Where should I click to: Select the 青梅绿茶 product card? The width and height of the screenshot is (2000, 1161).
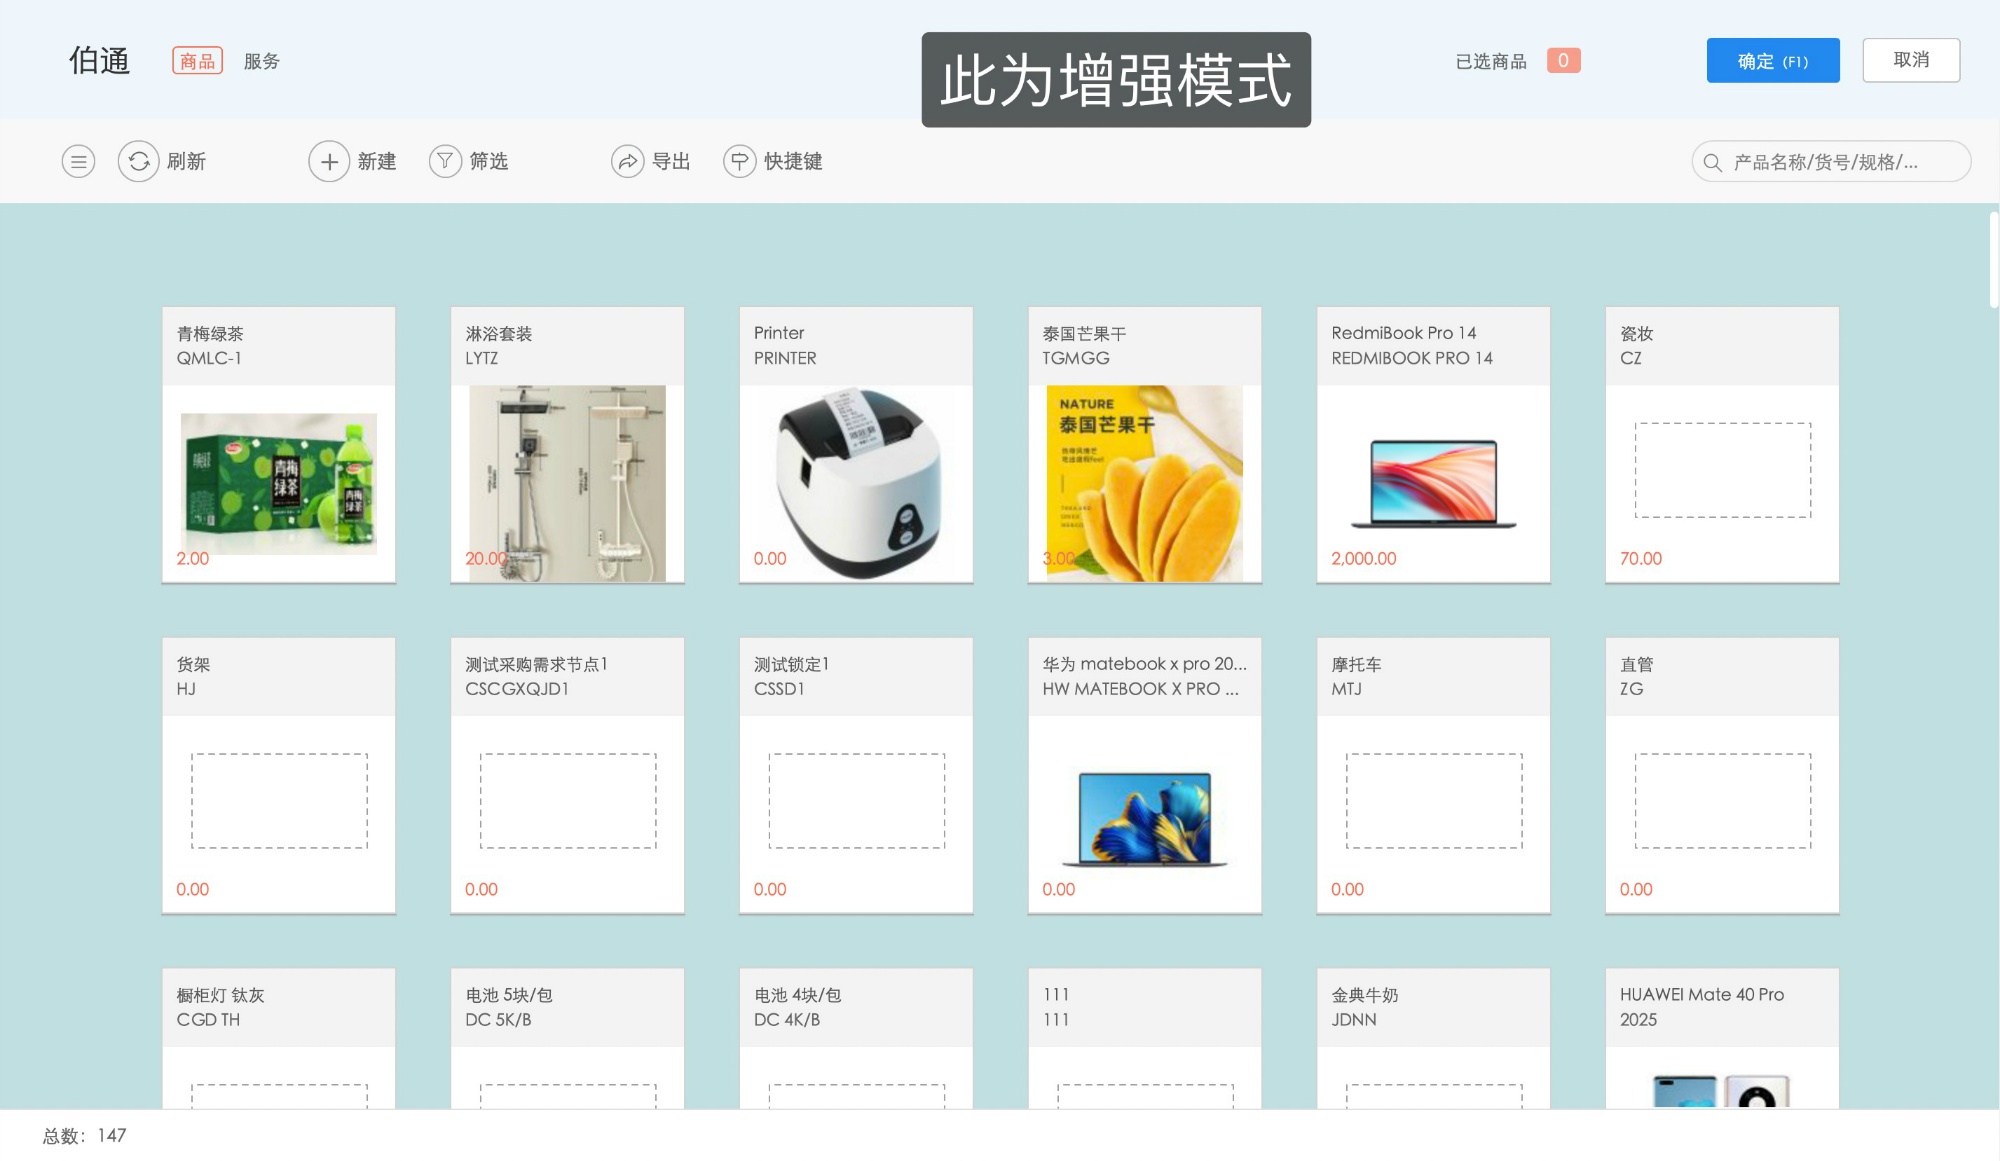click(278, 444)
